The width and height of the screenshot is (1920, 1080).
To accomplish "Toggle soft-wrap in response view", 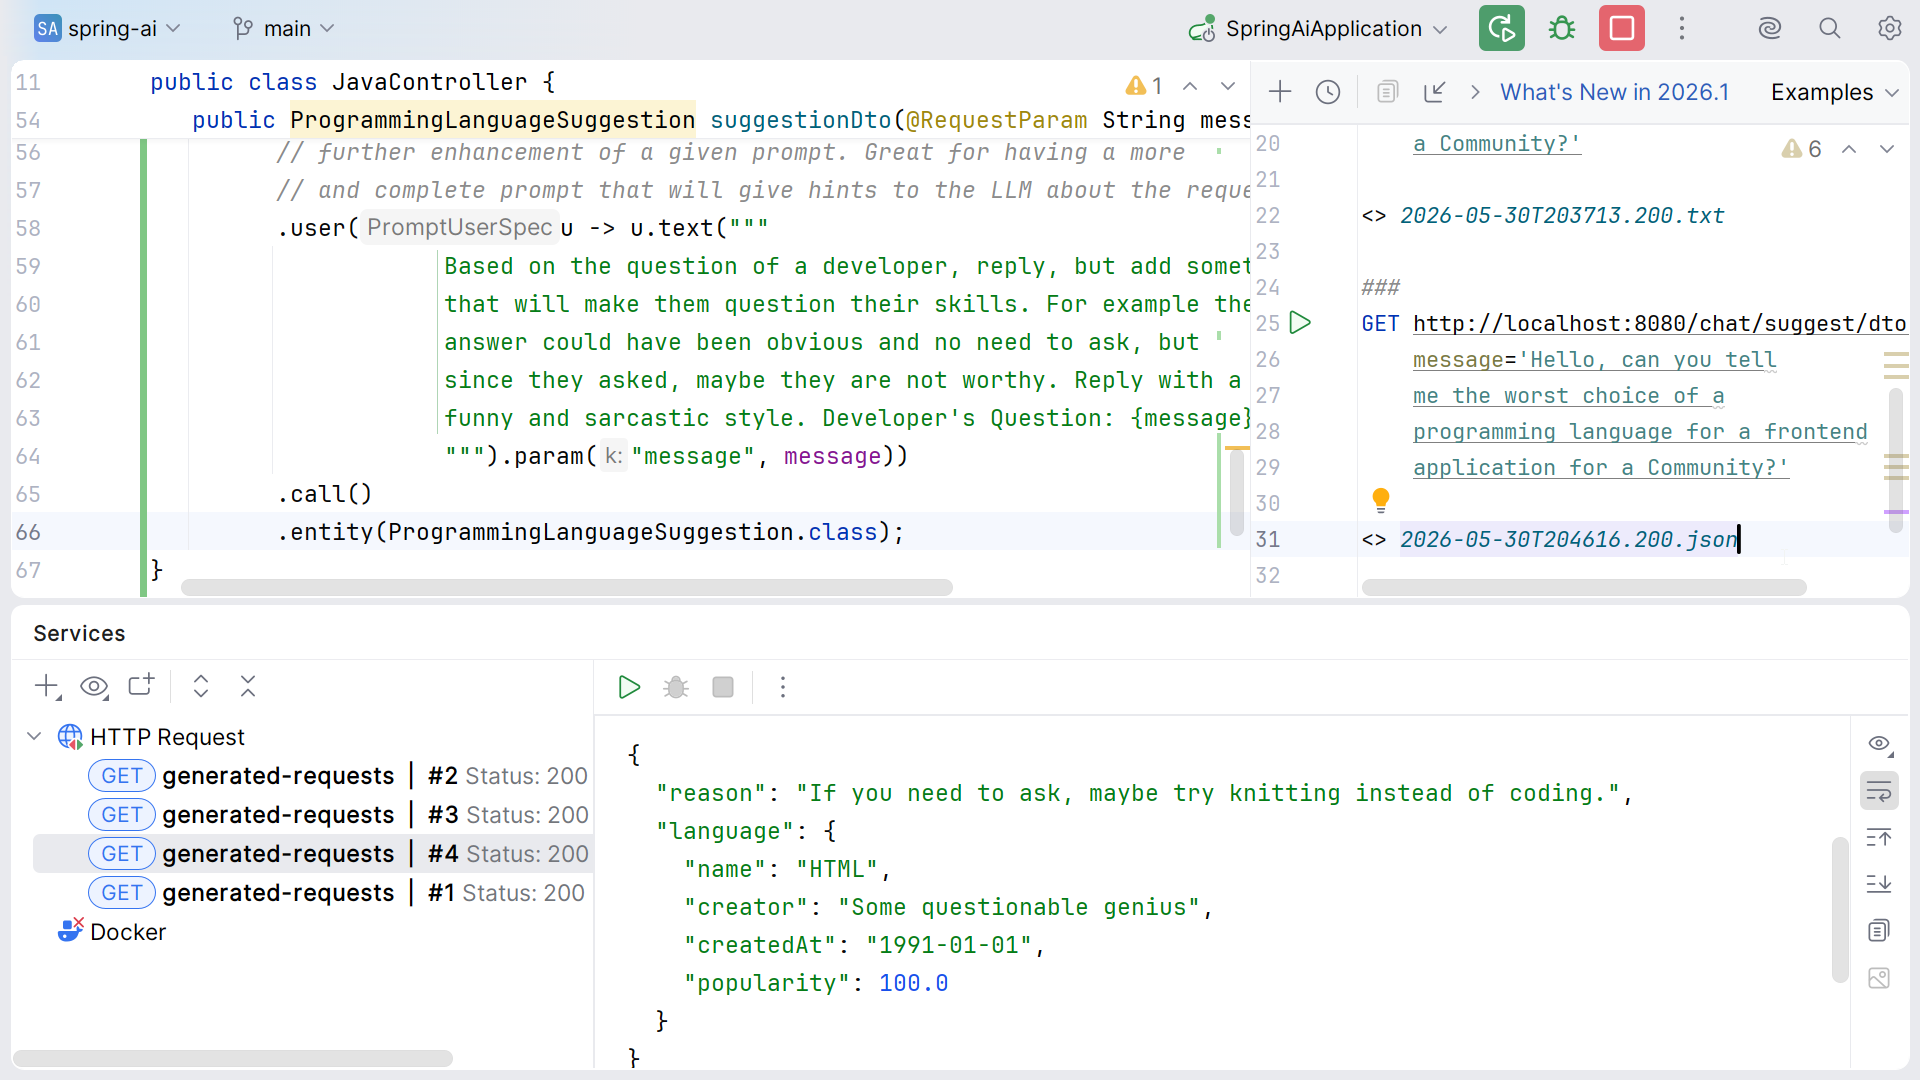I will 1879,791.
